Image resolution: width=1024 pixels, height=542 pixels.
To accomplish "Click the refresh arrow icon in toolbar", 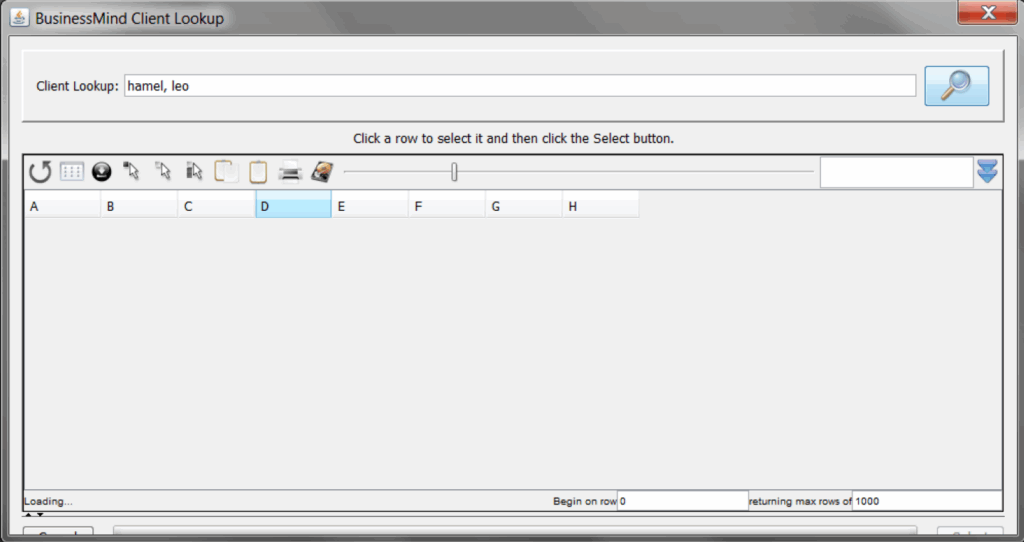I will point(40,172).
